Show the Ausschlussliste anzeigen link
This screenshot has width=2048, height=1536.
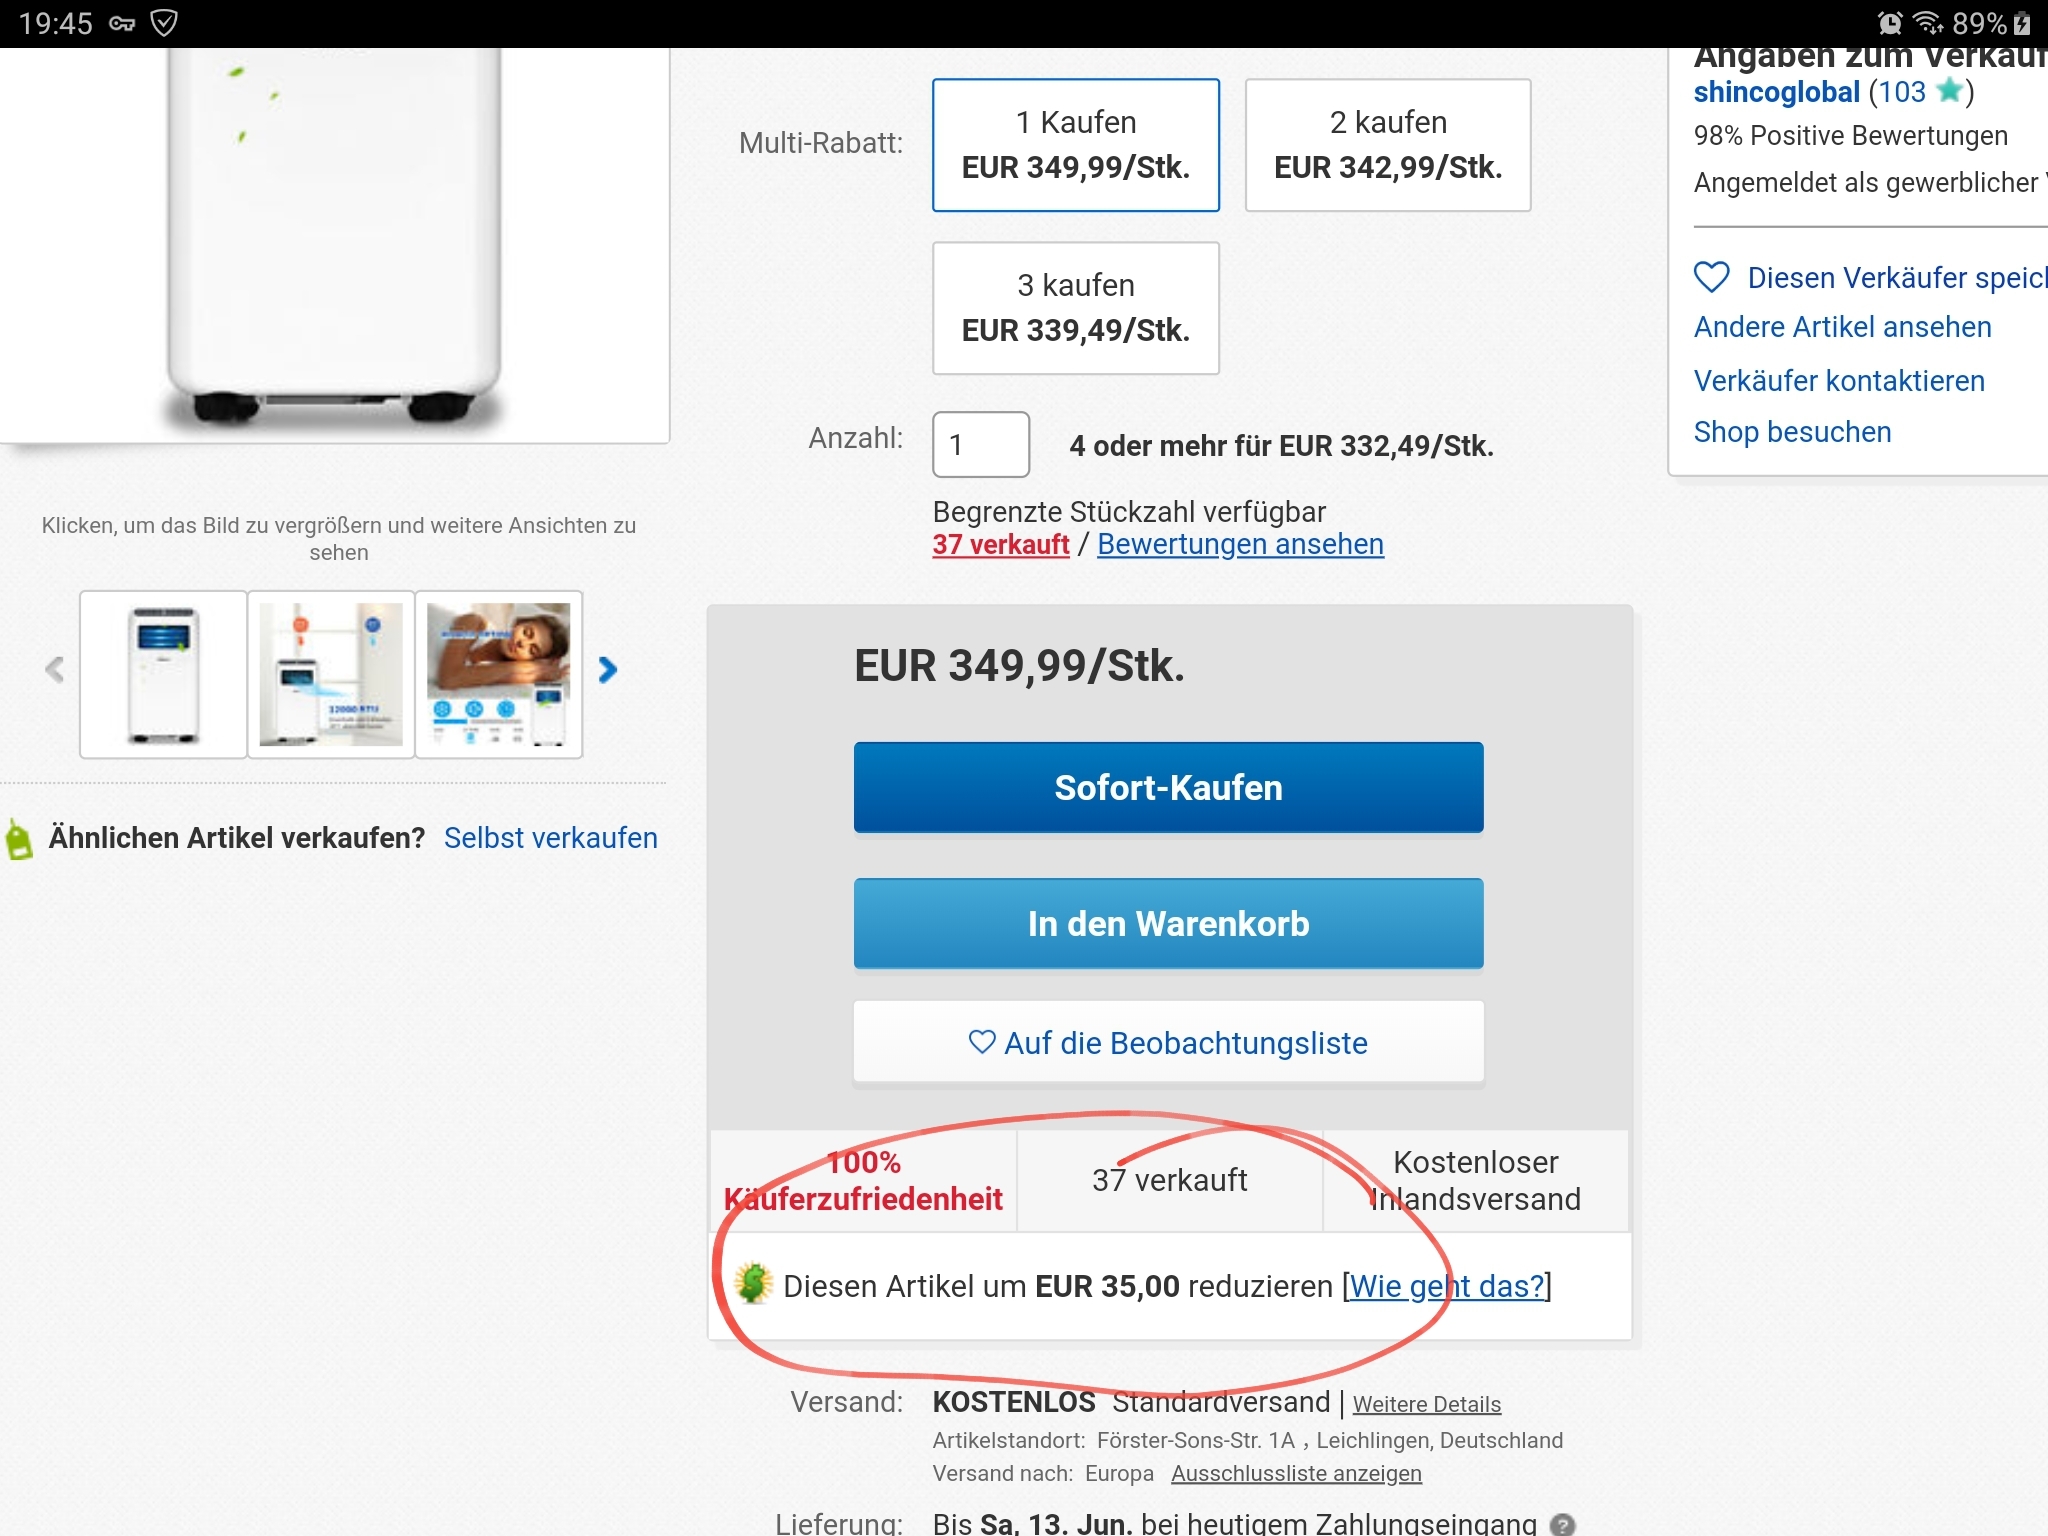[1296, 1473]
